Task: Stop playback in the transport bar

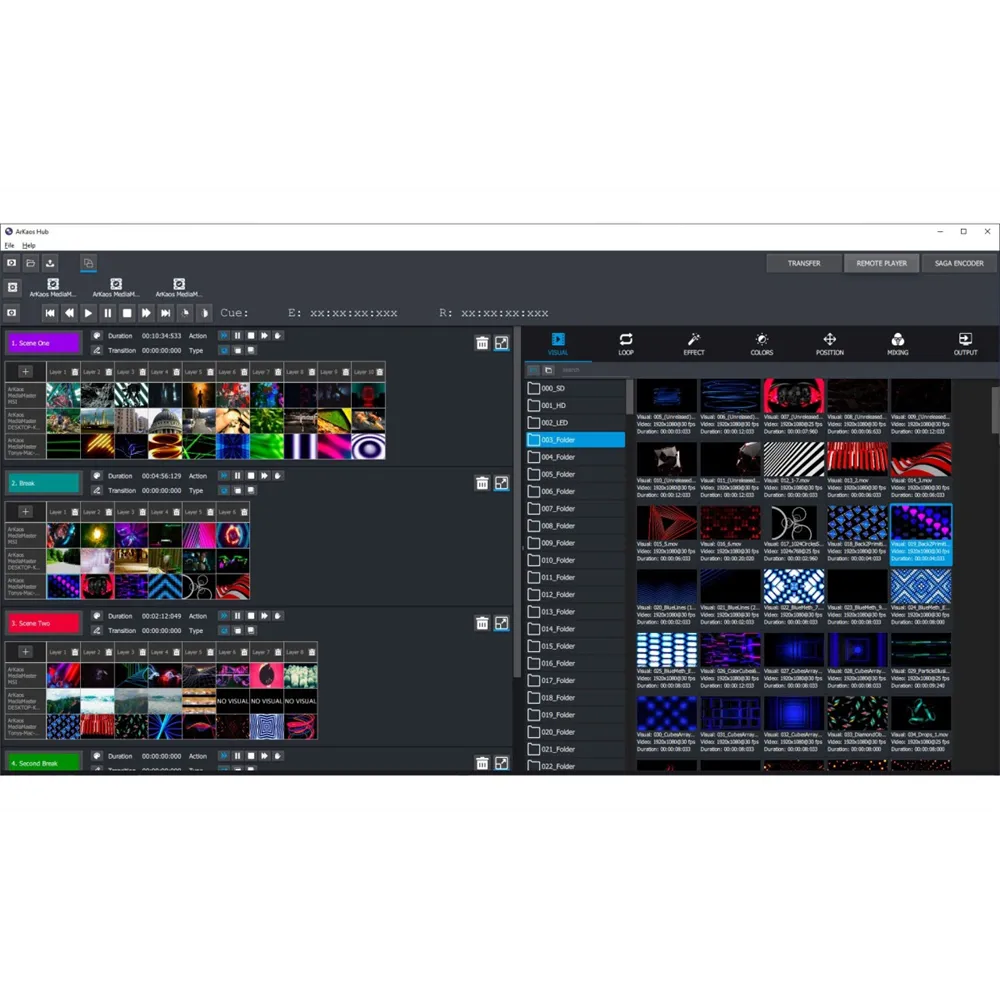Action: (127, 313)
